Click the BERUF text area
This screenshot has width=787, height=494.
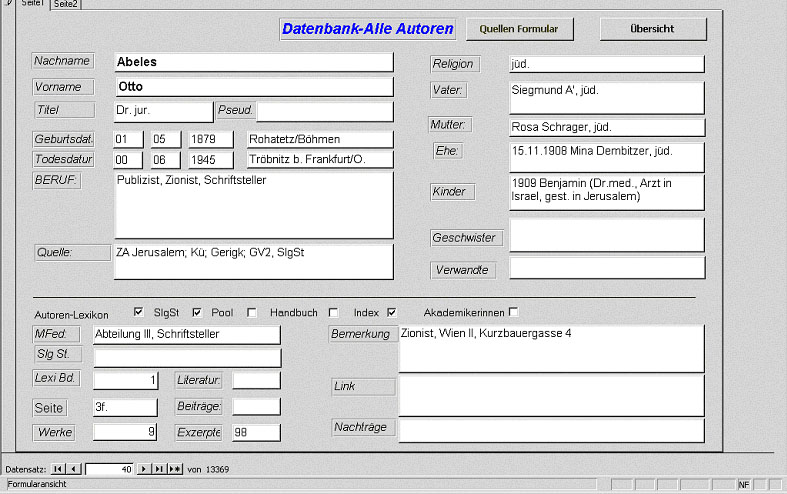(x=253, y=205)
